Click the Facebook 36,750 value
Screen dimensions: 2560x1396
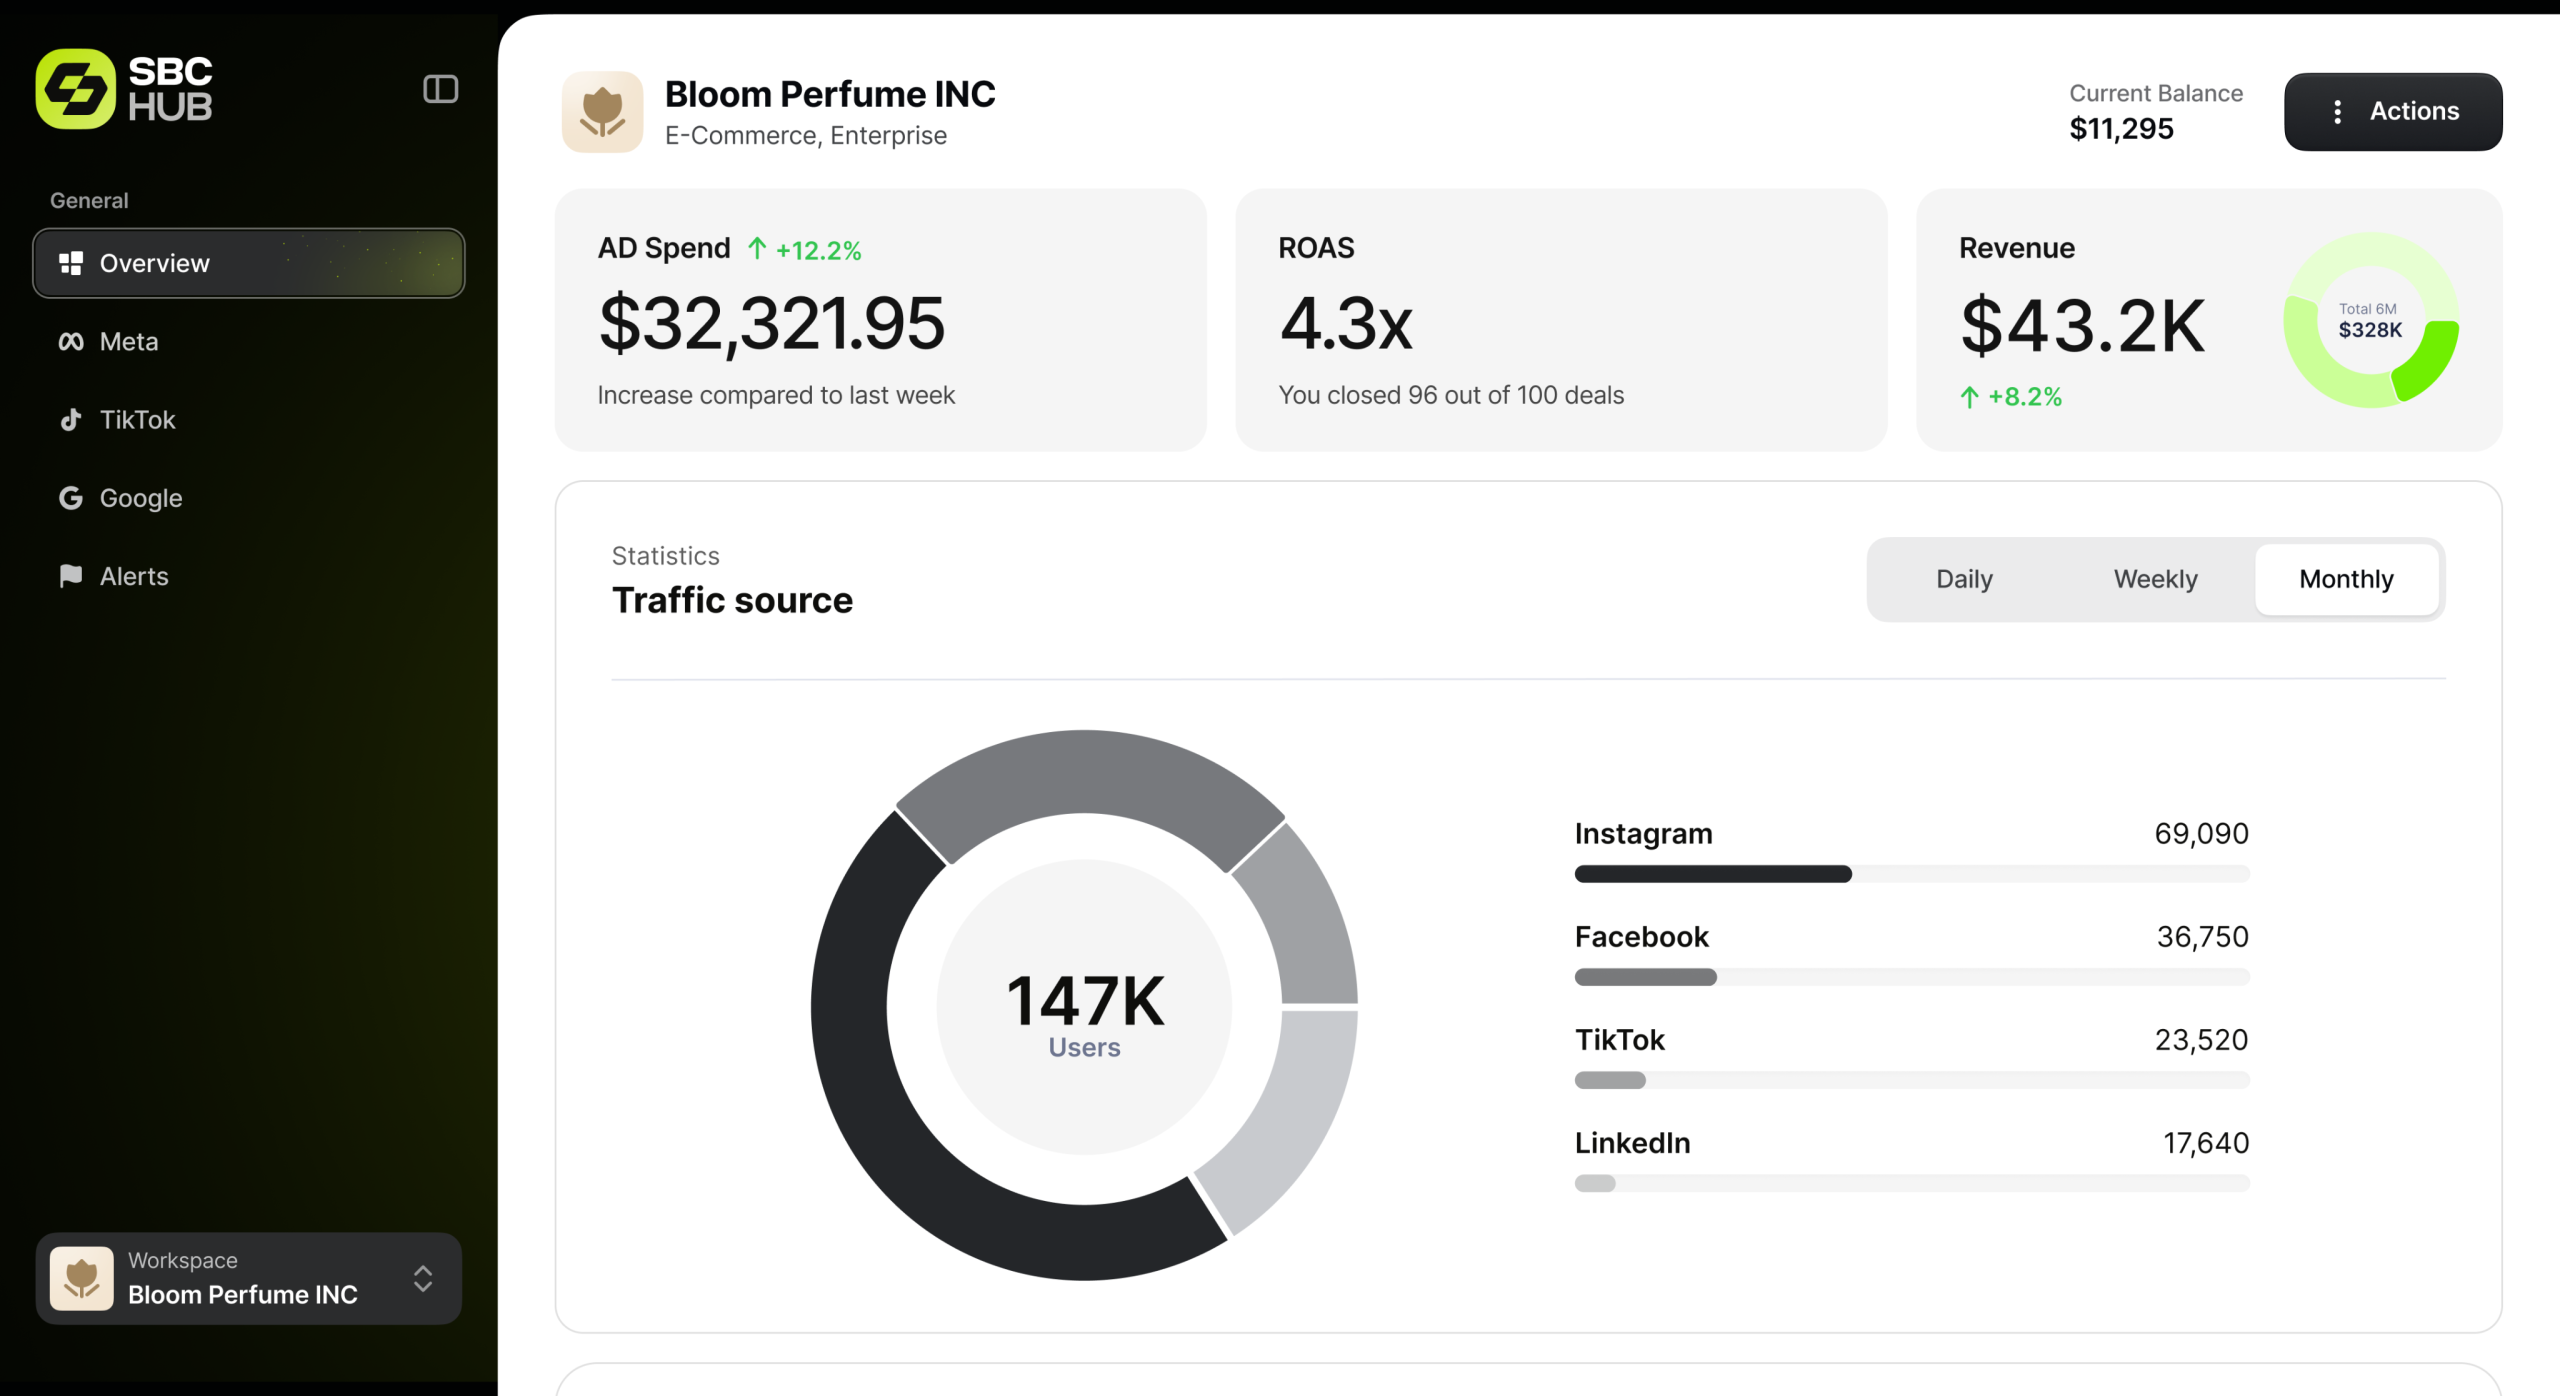coord(2202,936)
